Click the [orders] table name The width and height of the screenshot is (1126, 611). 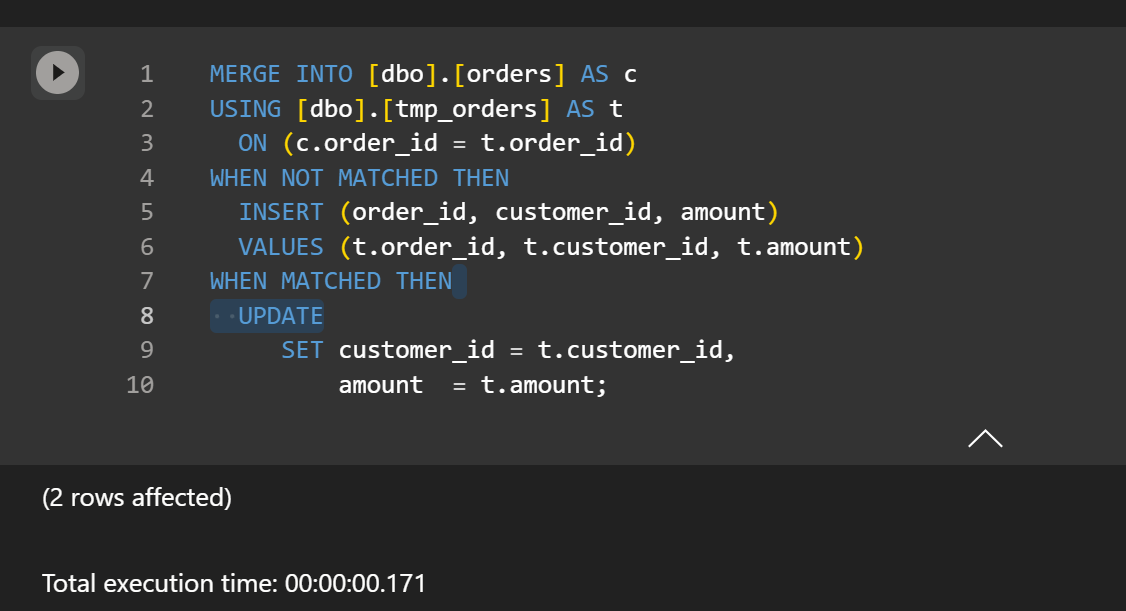[509, 74]
